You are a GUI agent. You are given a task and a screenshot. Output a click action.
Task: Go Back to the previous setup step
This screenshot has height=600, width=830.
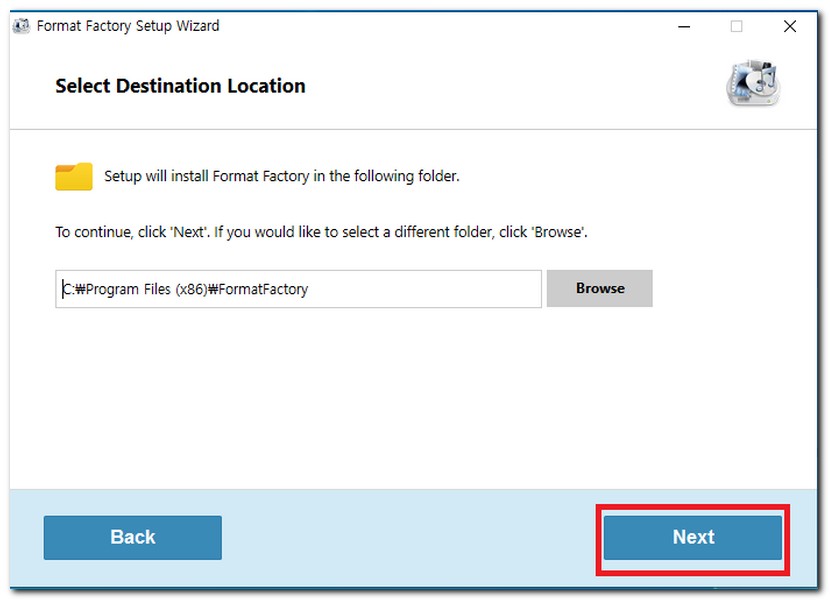coord(132,537)
